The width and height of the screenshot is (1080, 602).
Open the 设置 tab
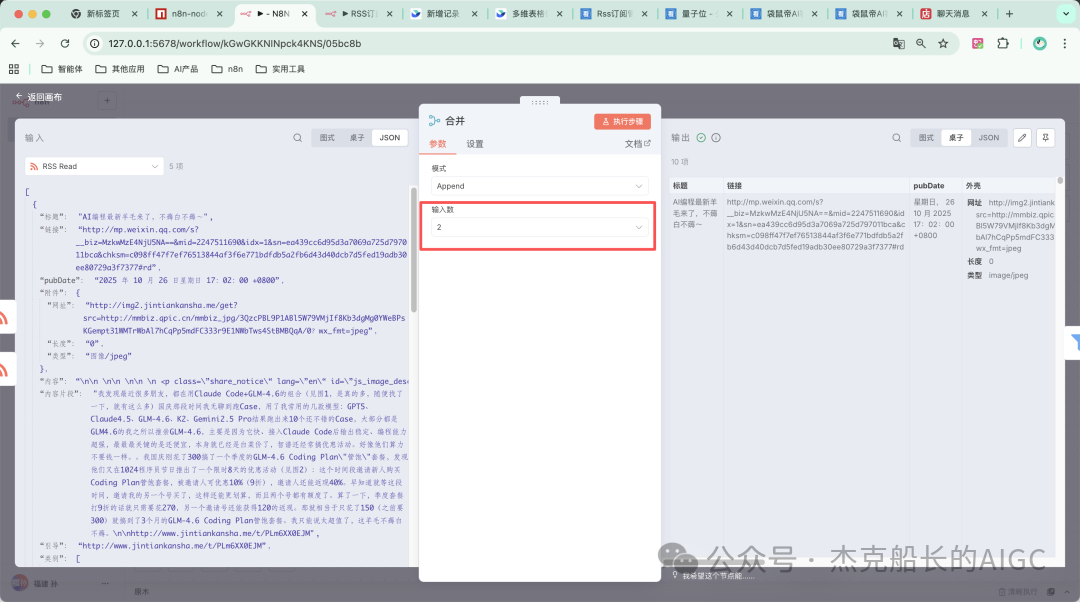[x=475, y=144]
